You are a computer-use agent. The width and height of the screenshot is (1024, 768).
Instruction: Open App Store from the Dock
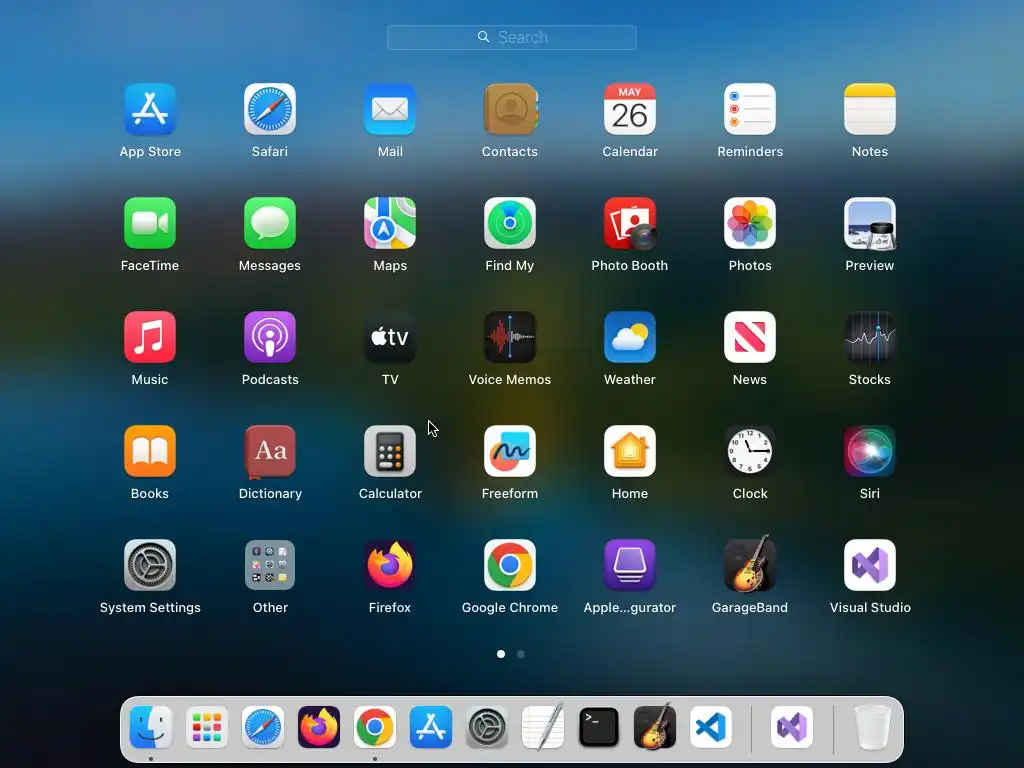431,727
